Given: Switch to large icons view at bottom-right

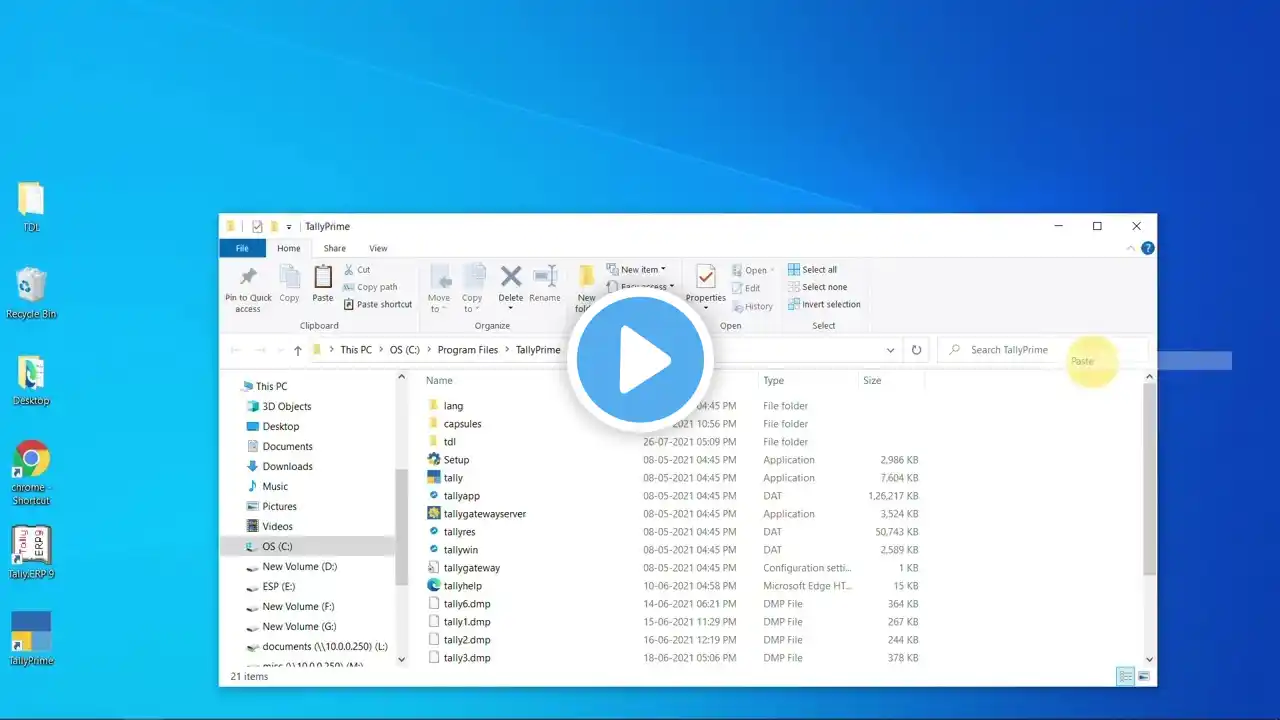Looking at the screenshot, I should tap(1144, 677).
